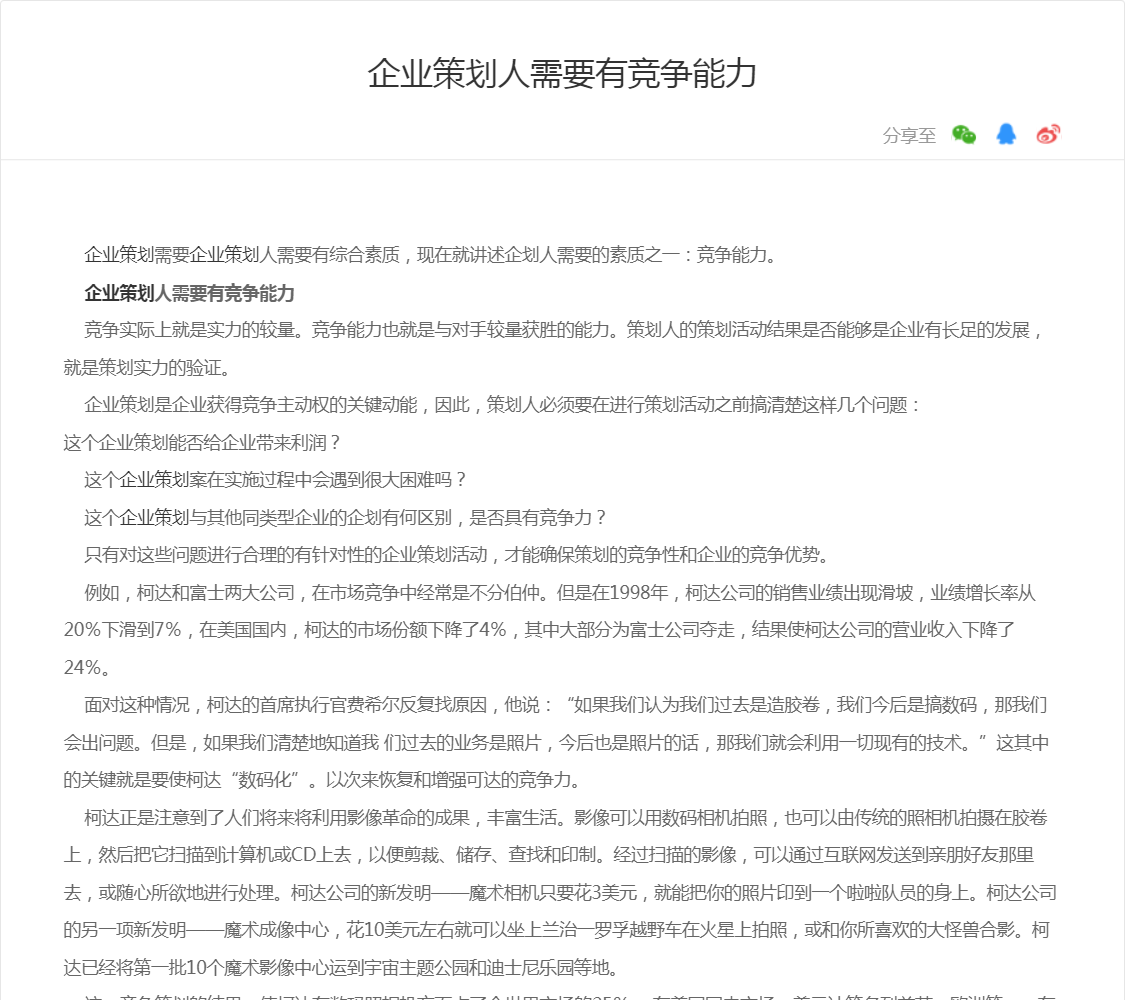Click the large page title at top
Image resolution: width=1125 pixels, height=1000 pixels.
click(562, 74)
